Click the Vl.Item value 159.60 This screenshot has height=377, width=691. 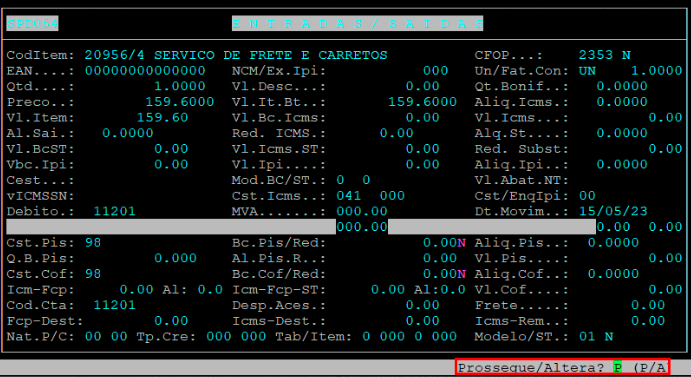162,117
